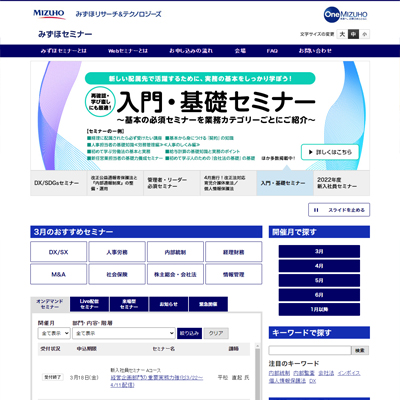400x400 pixels.
Task: Show the 2022年度新入社員セミナー slide
Action: coord(341,183)
